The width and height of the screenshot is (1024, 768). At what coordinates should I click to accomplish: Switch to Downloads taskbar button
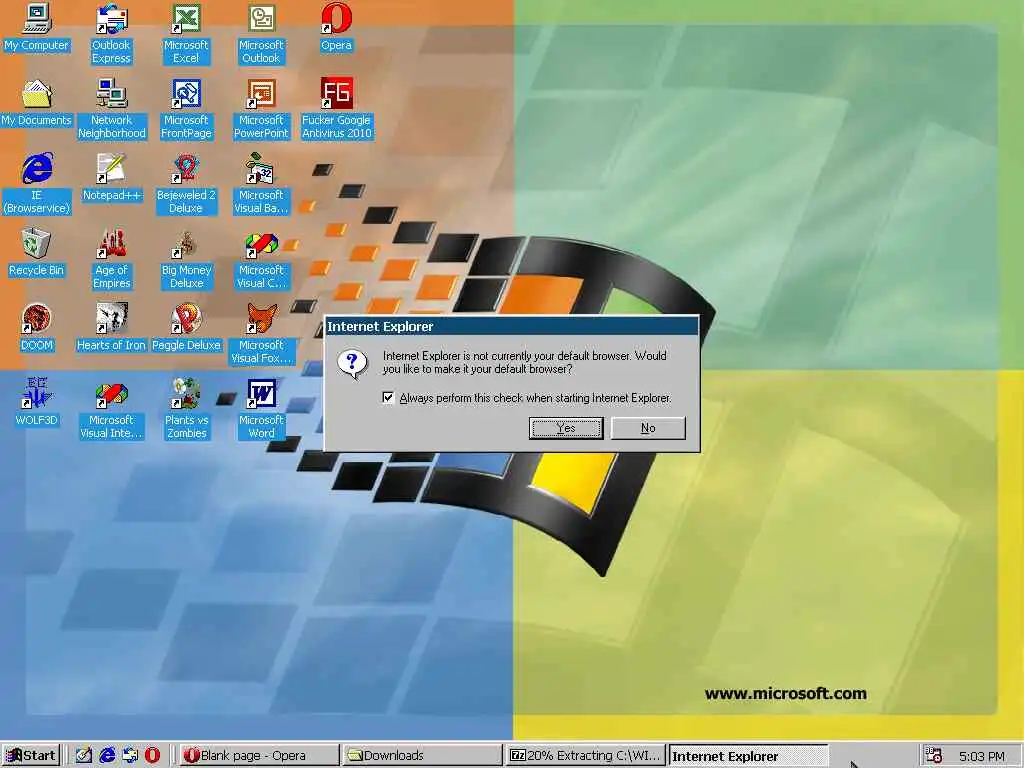coord(423,756)
